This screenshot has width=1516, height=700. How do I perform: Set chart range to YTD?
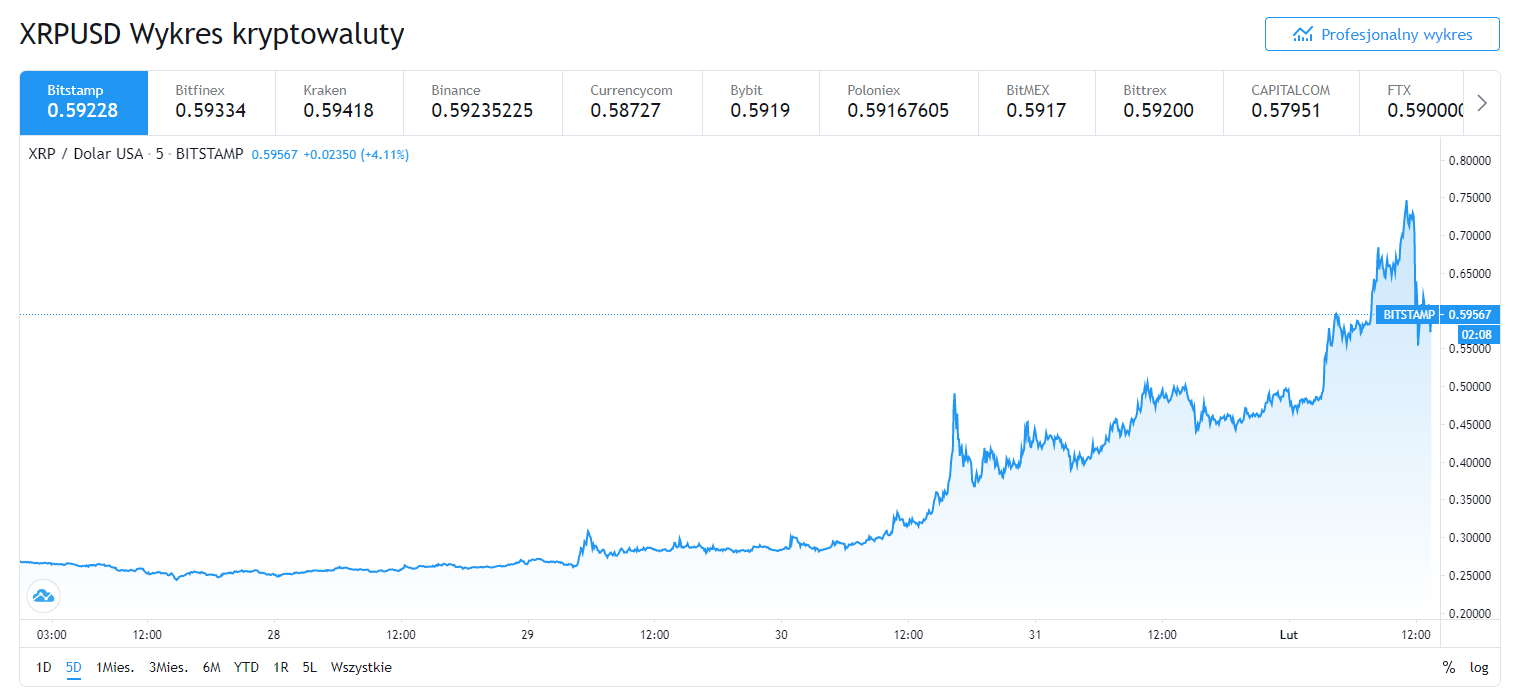(x=247, y=667)
